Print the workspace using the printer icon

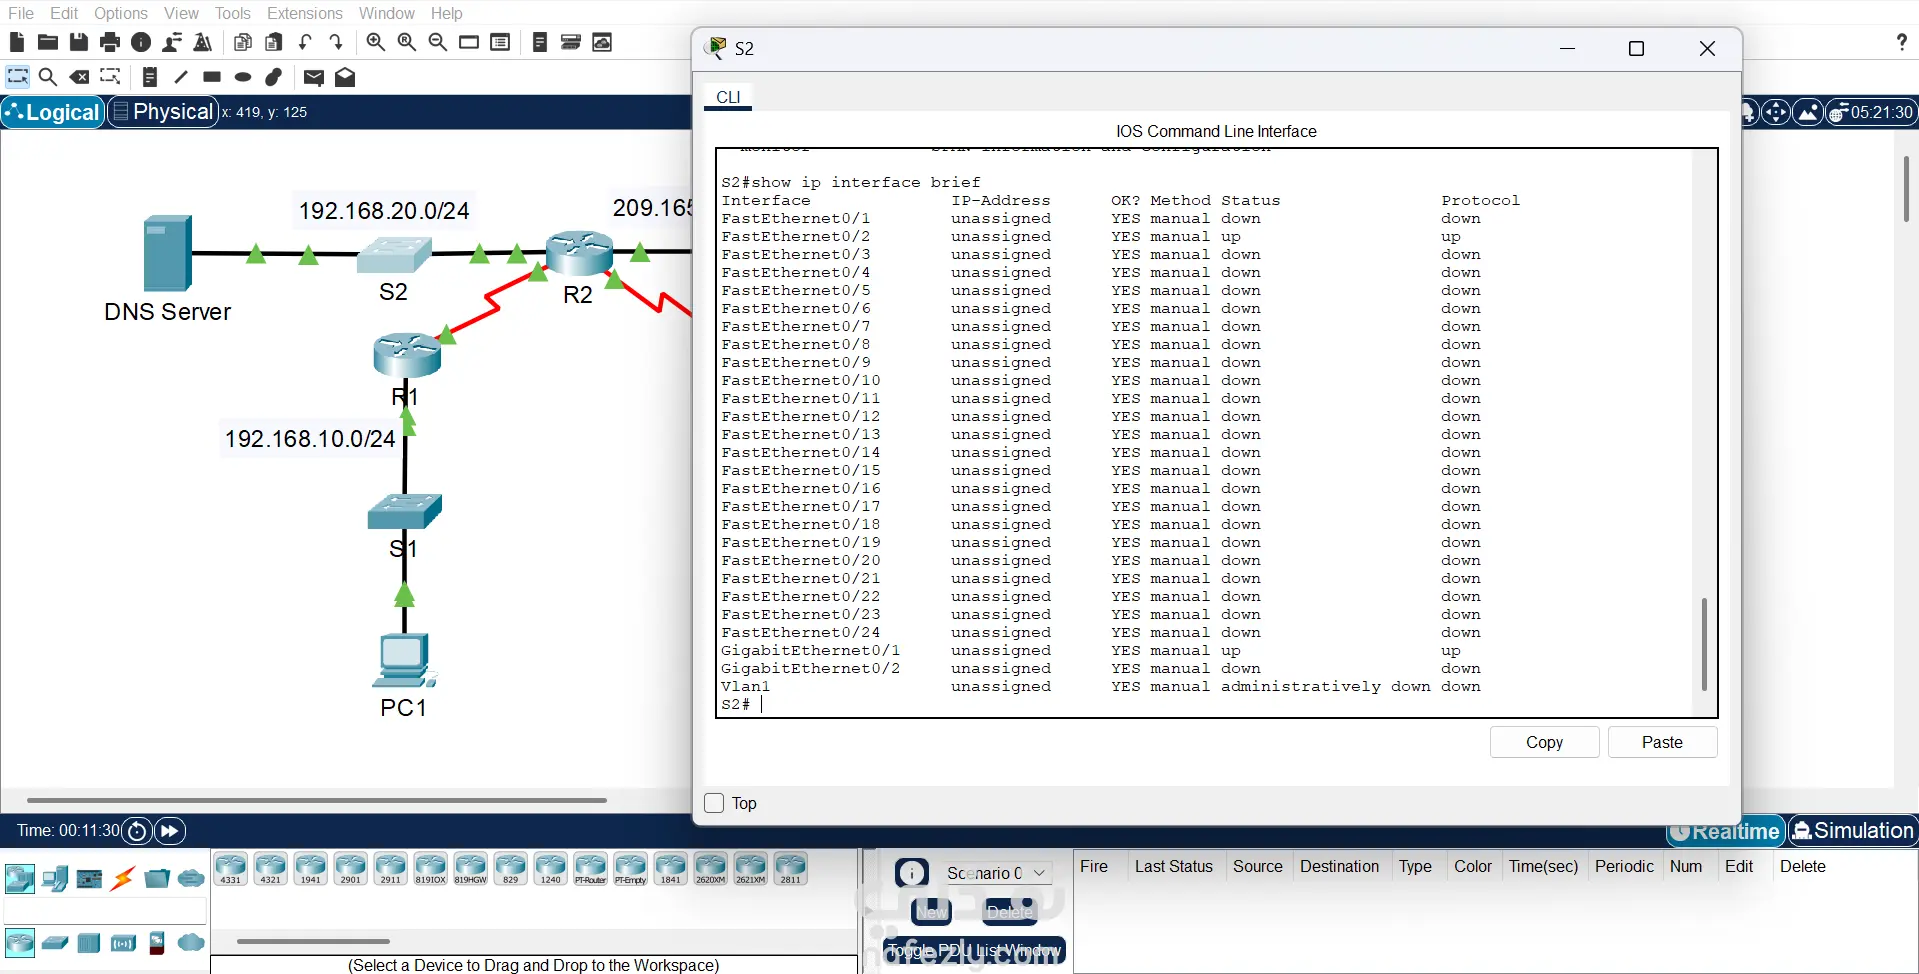110,42
